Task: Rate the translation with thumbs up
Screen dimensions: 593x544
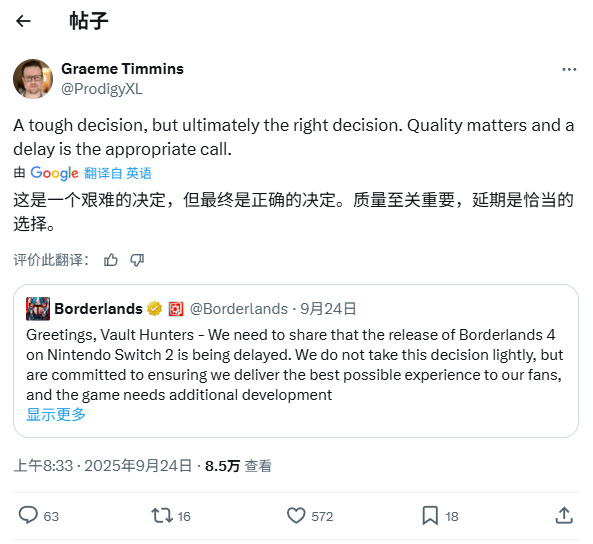Action: pyautogui.click(x=111, y=260)
